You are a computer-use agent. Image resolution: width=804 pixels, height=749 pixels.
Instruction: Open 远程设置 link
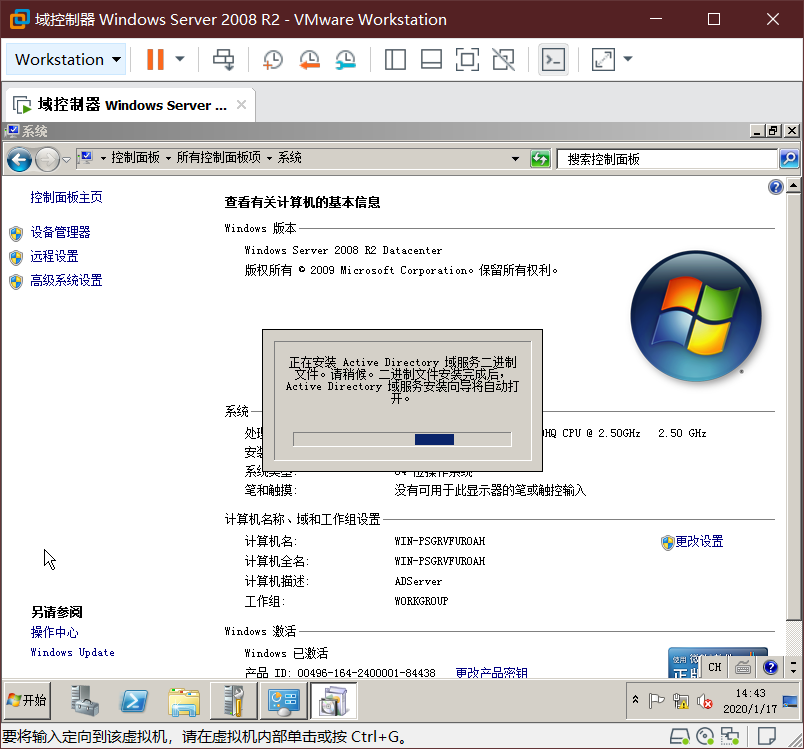[54, 256]
